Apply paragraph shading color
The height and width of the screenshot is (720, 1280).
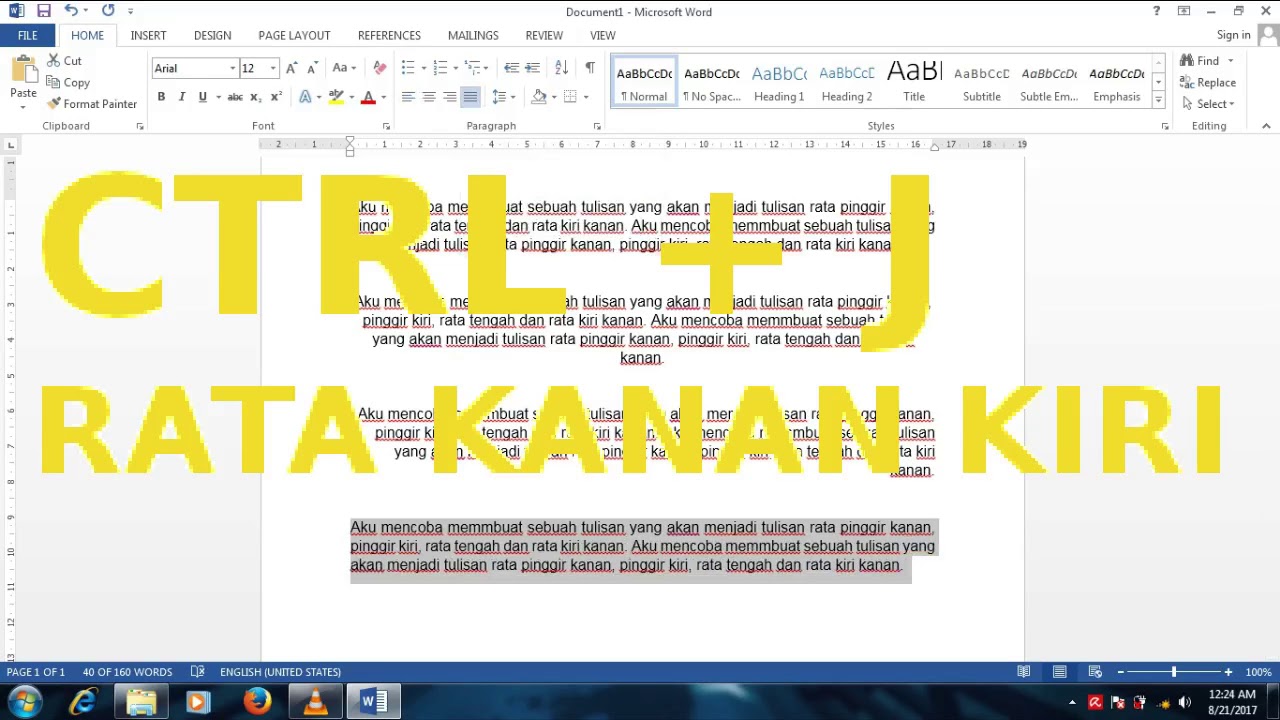tap(539, 97)
